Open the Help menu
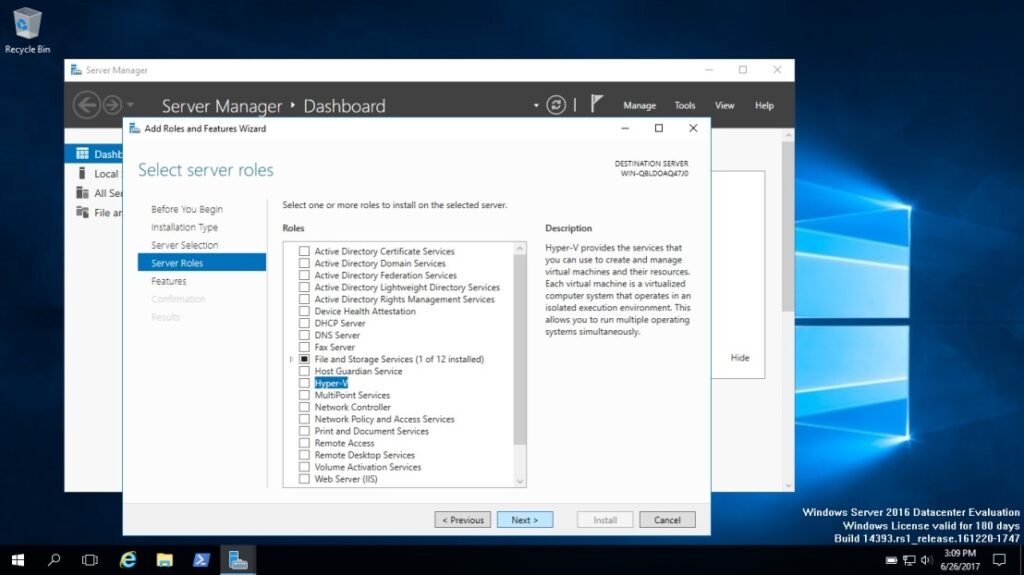Image resolution: width=1024 pixels, height=575 pixels. (x=764, y=105)
